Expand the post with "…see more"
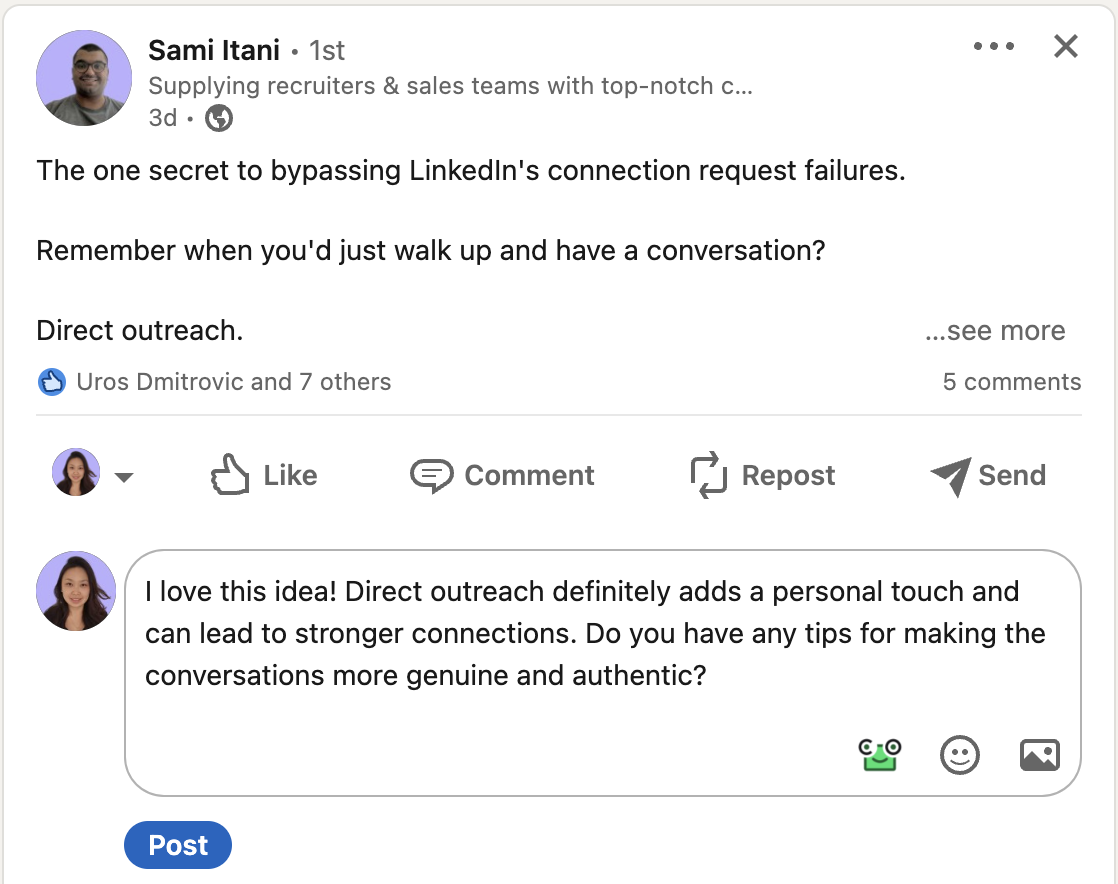 tap(995, 331)
